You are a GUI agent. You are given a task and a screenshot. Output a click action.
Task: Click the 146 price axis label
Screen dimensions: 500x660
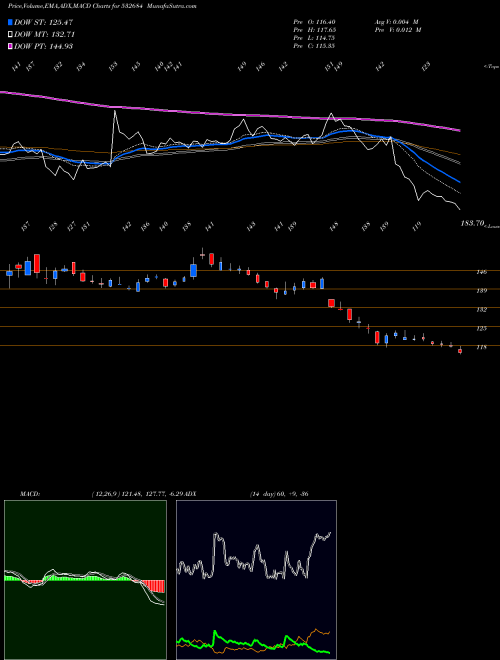pyautogui.click(x=481, y=272)
